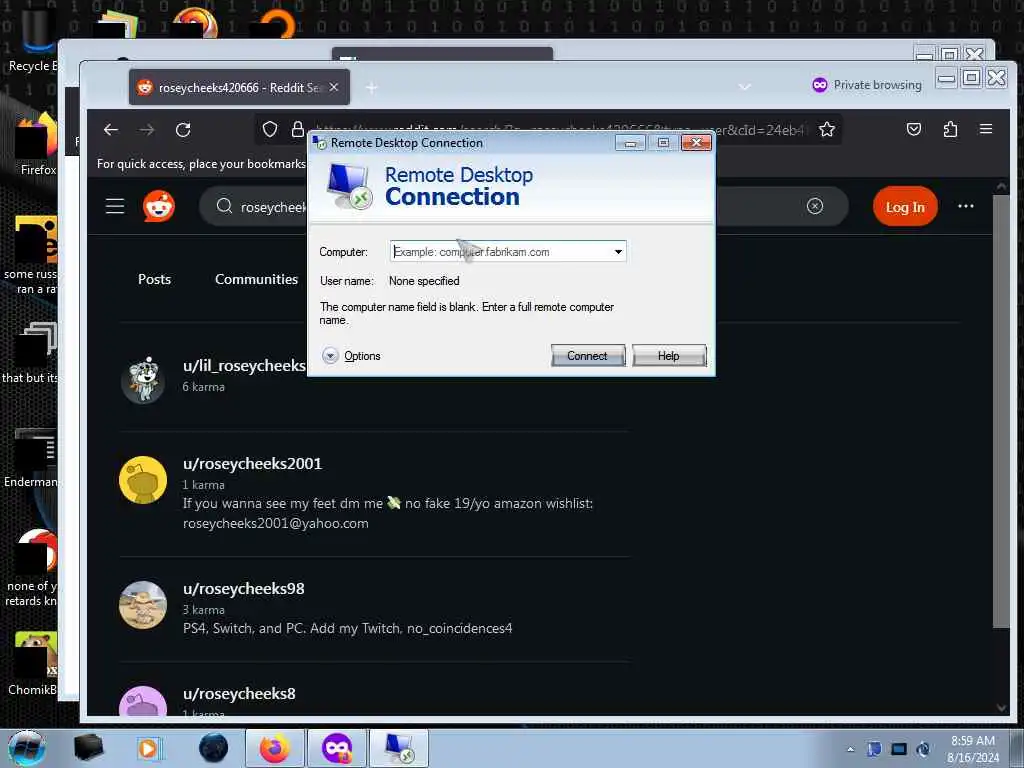
Task: Click the taskbar clock showing 8:59 AM
Action: pos(973,748)
